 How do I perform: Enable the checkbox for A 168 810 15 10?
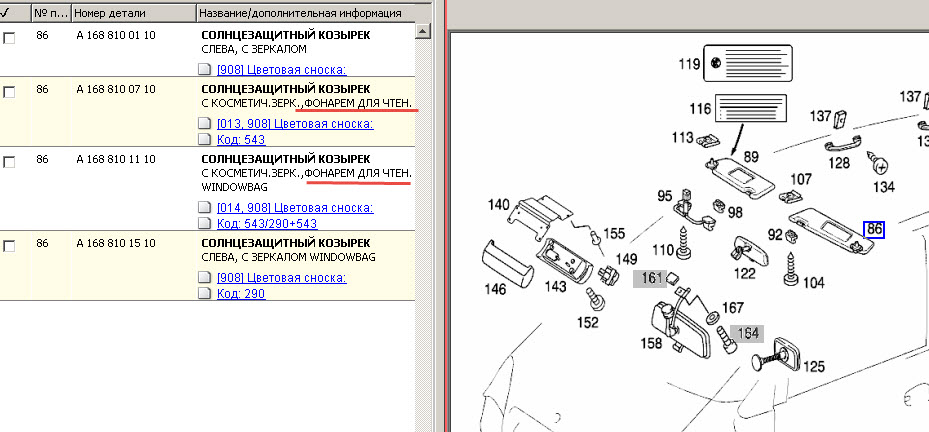[x=9, y=246]
